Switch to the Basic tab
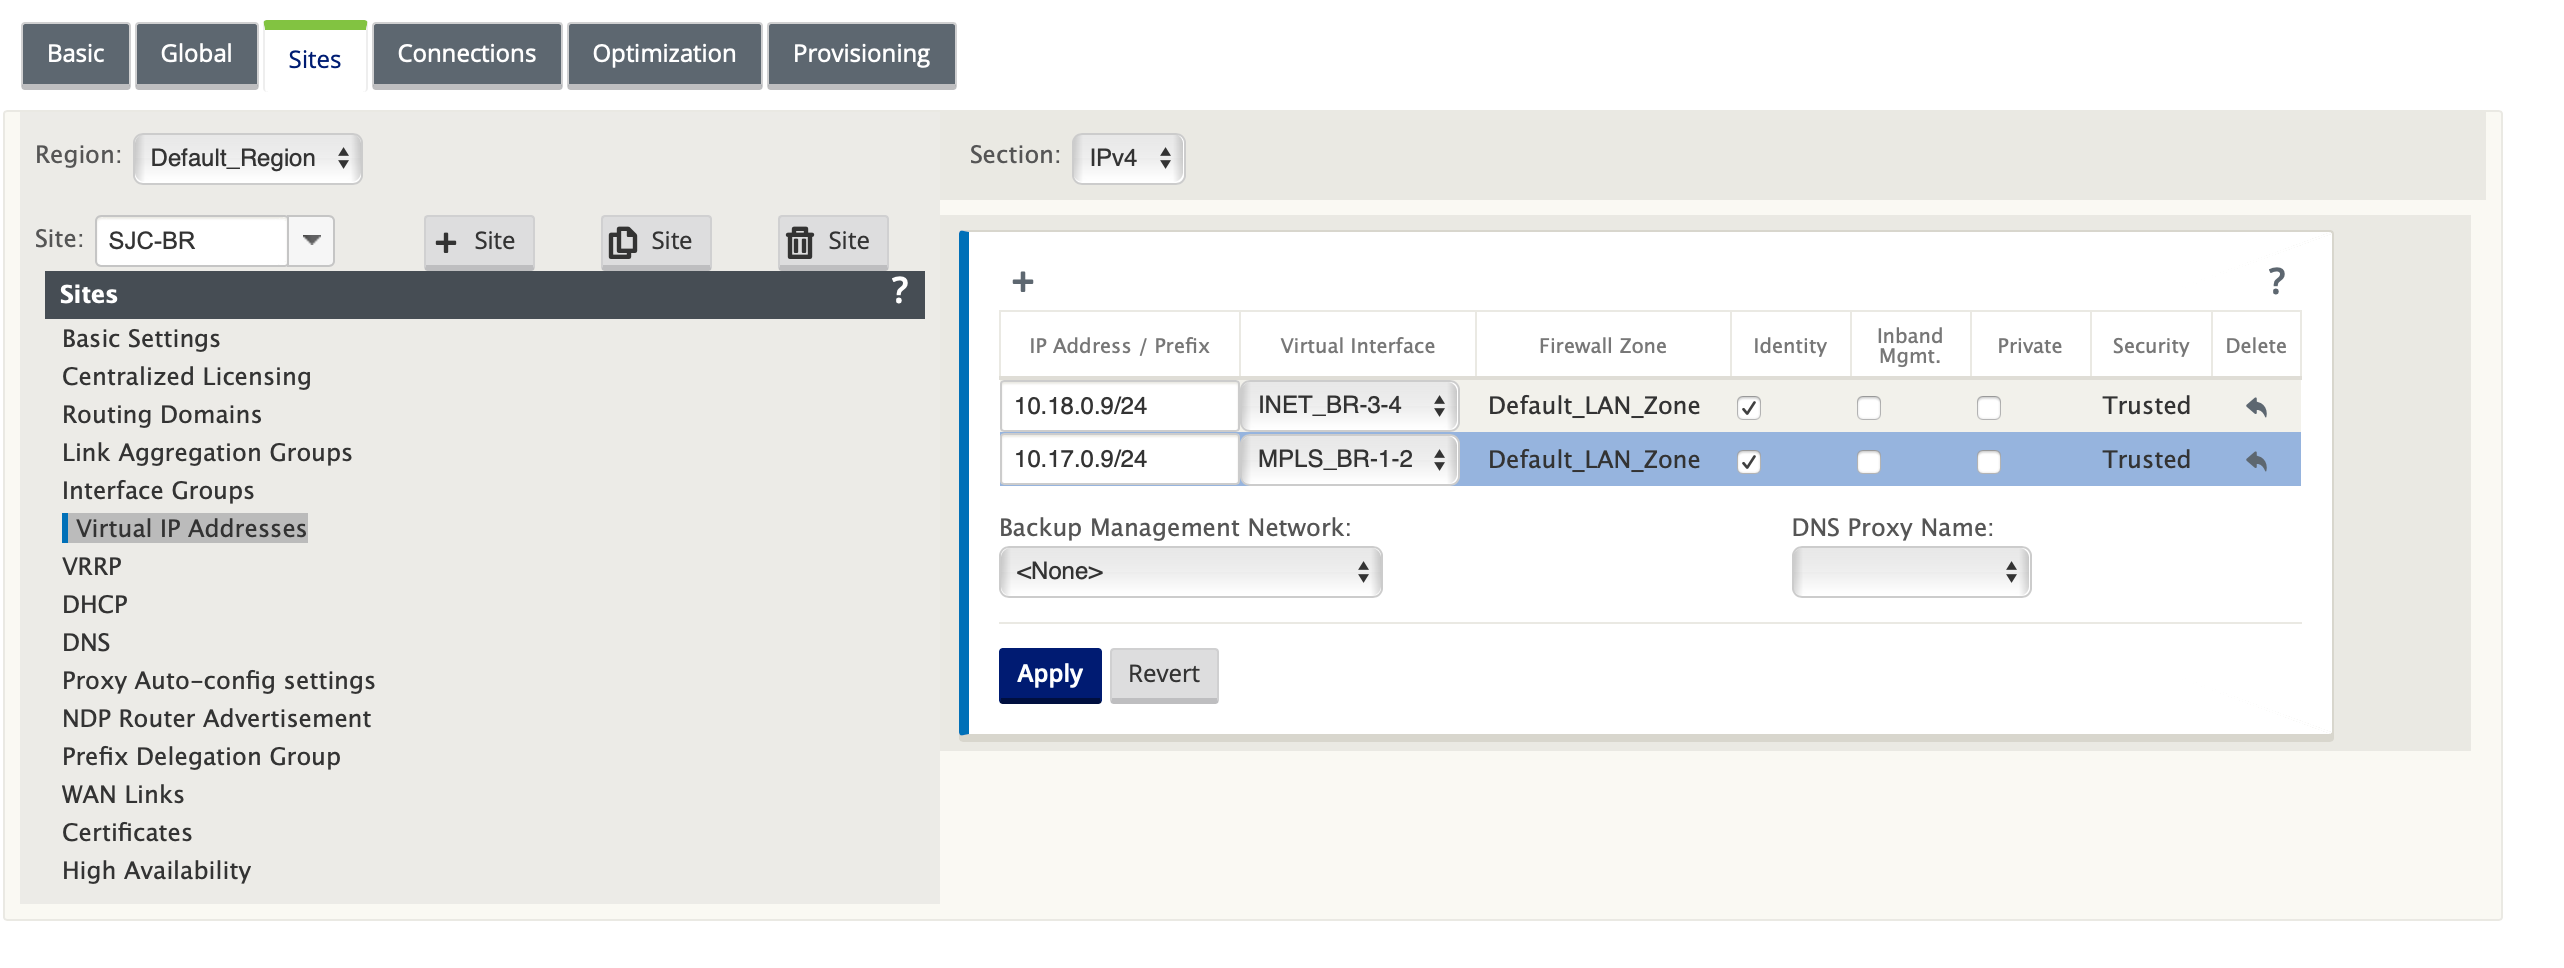2564x968 pixels. [76, 54]
